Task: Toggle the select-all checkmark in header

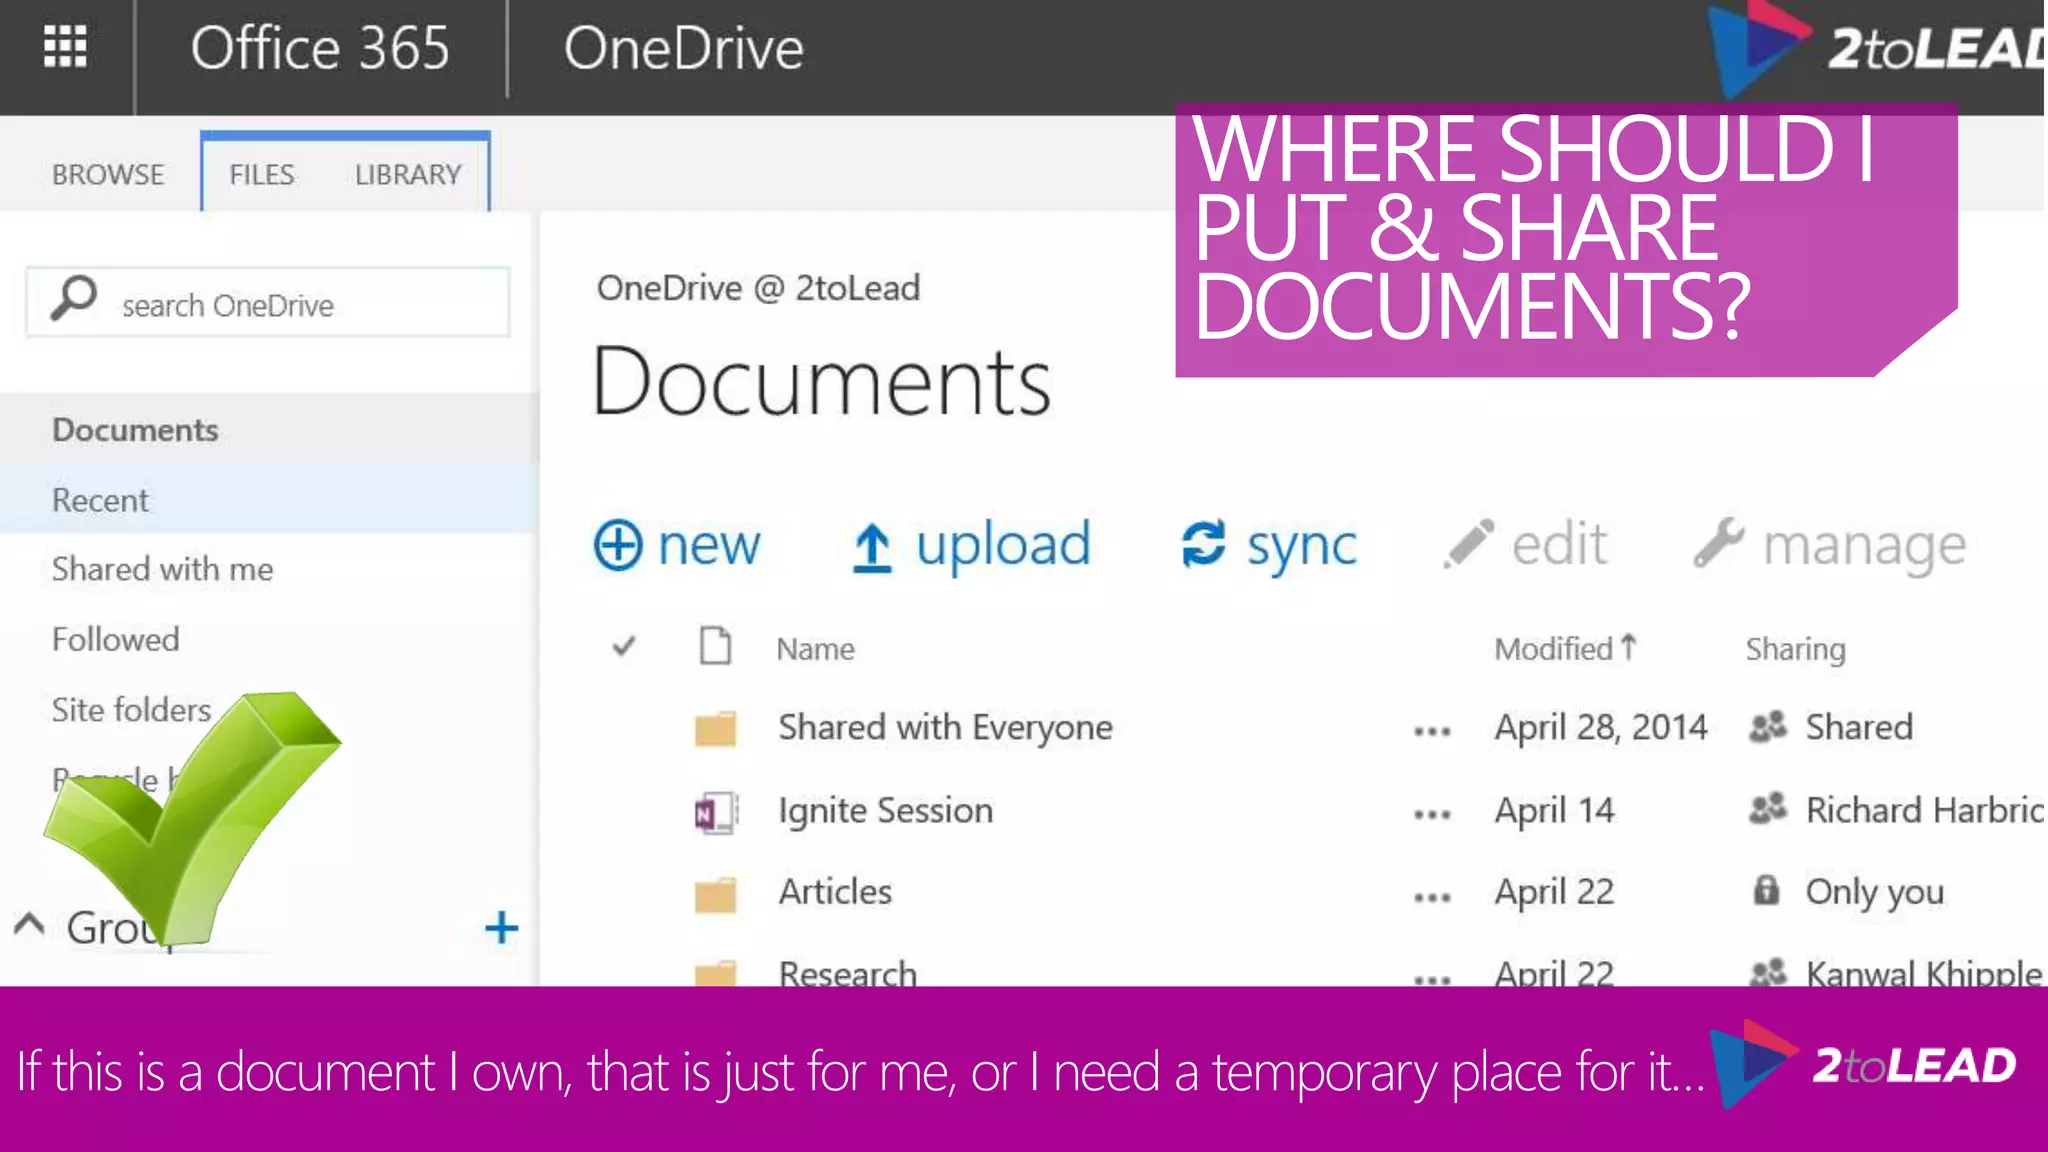Action: 624,647
